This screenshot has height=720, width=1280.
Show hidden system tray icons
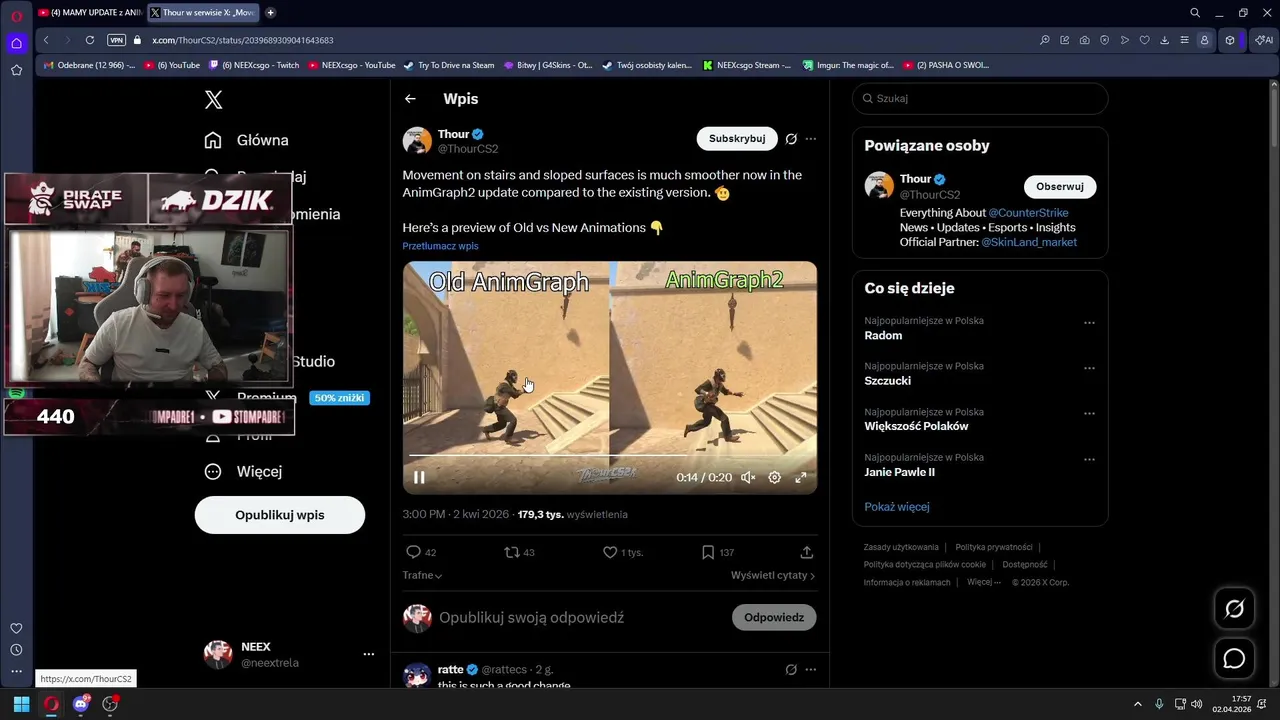(x=1137, y=704)
